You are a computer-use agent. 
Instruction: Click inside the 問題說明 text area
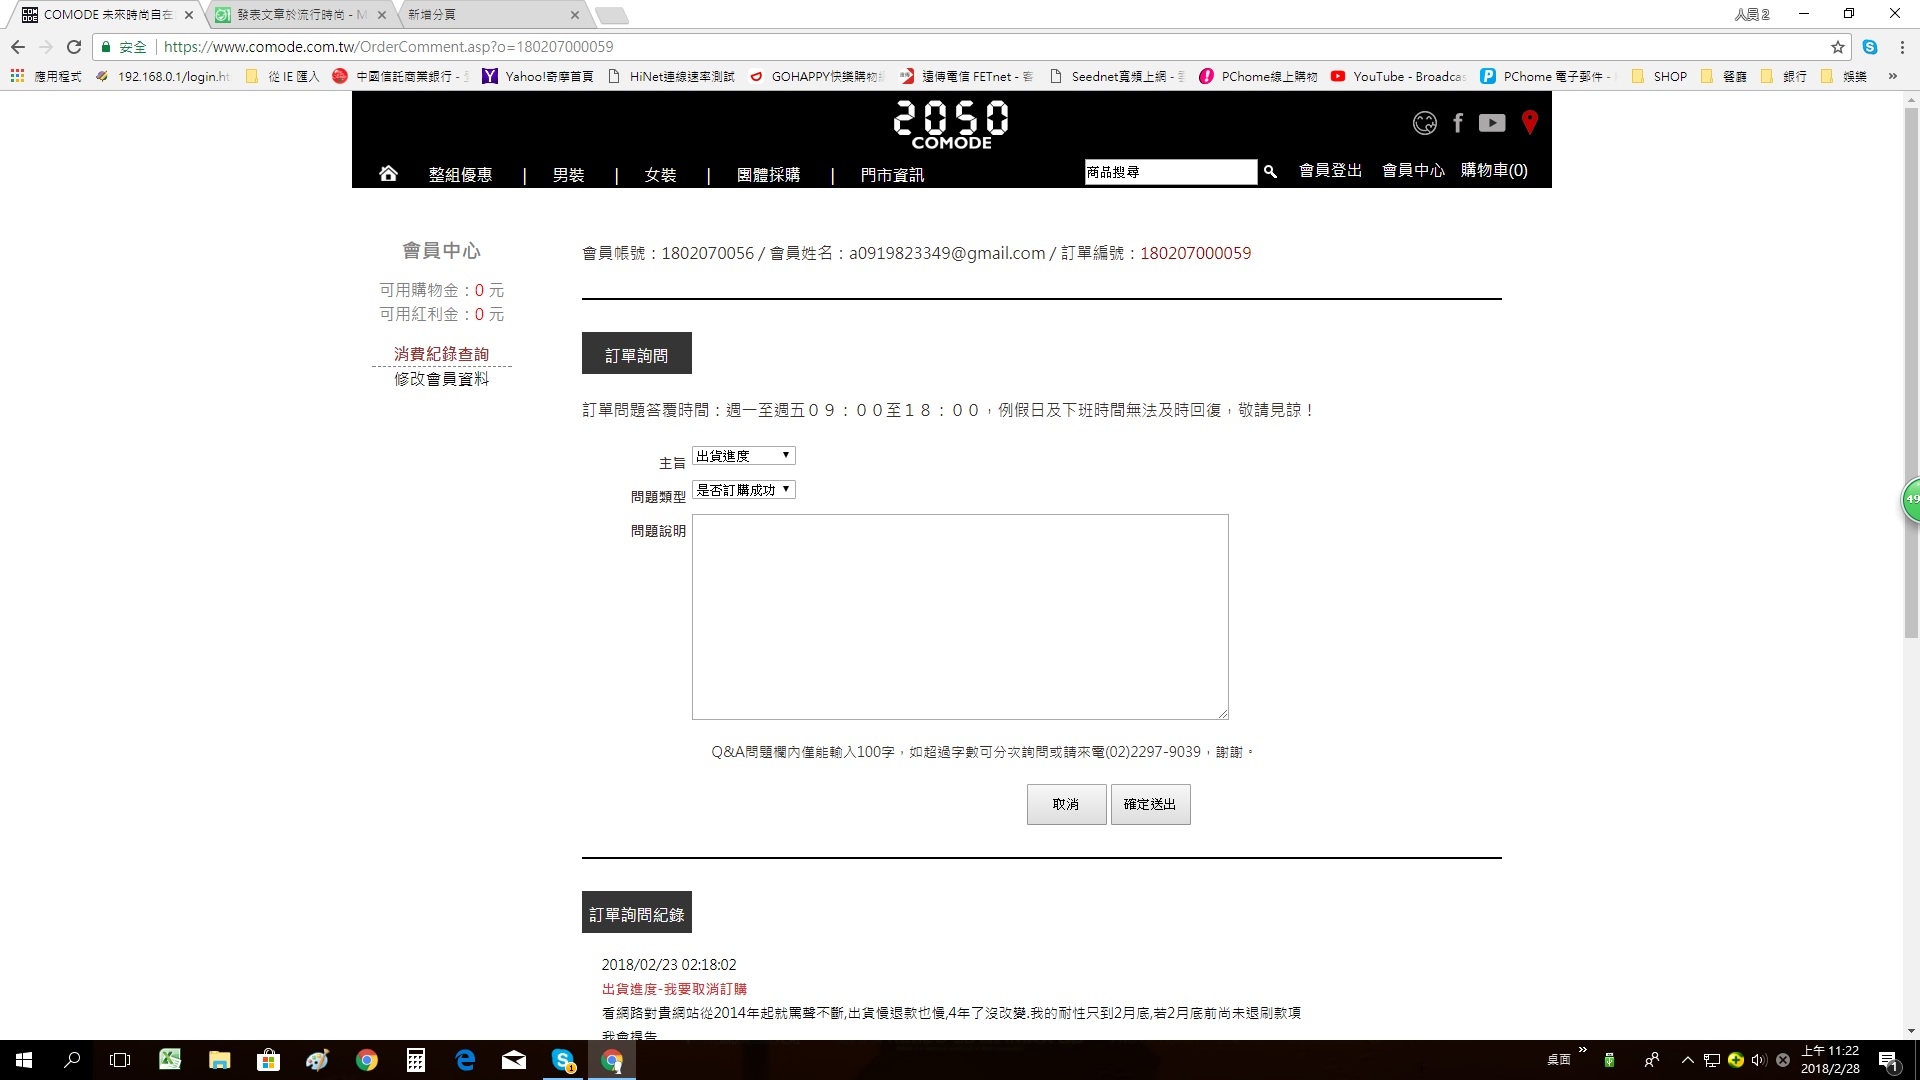959,617
